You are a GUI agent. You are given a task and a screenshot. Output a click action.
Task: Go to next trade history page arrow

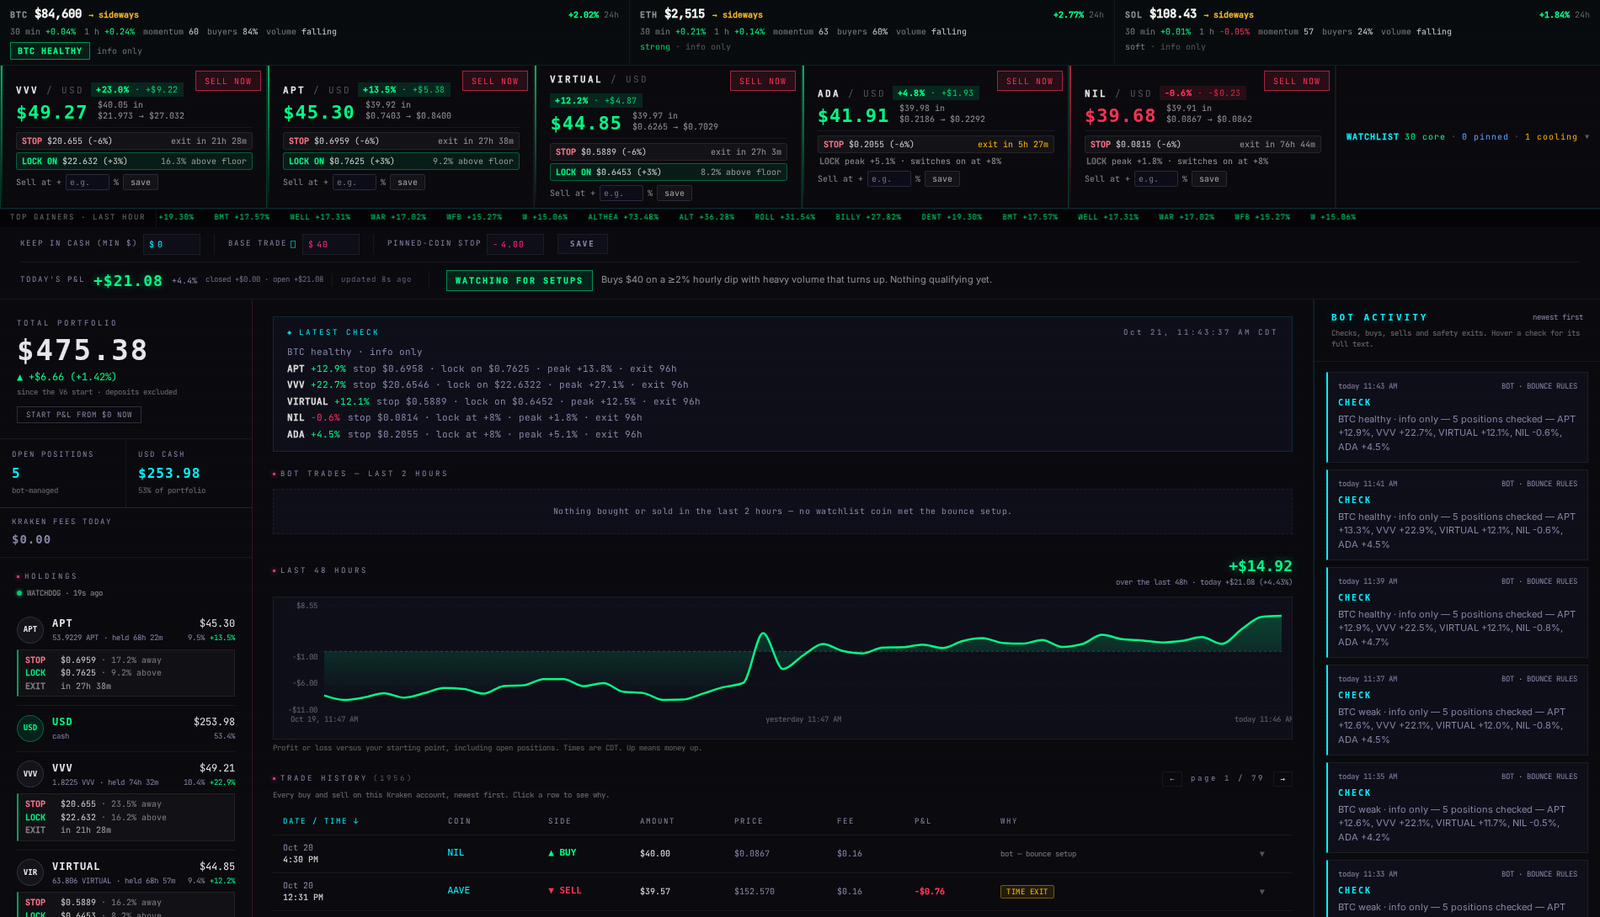click(x=1282, y=778)
